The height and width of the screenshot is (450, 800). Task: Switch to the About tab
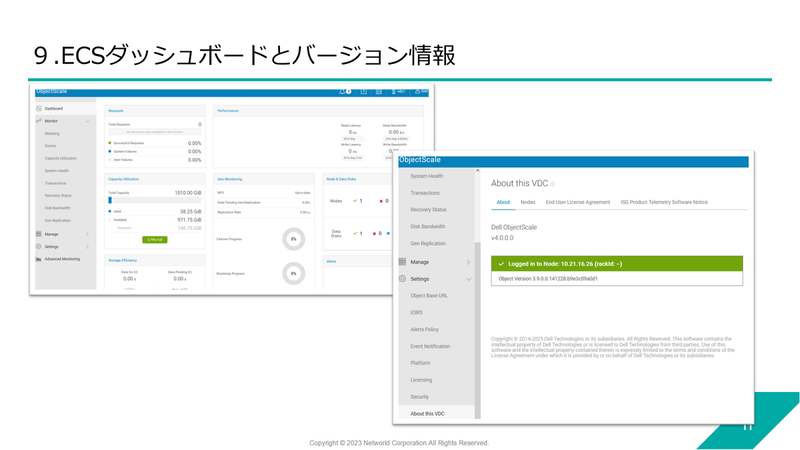(x=503, y=202)
